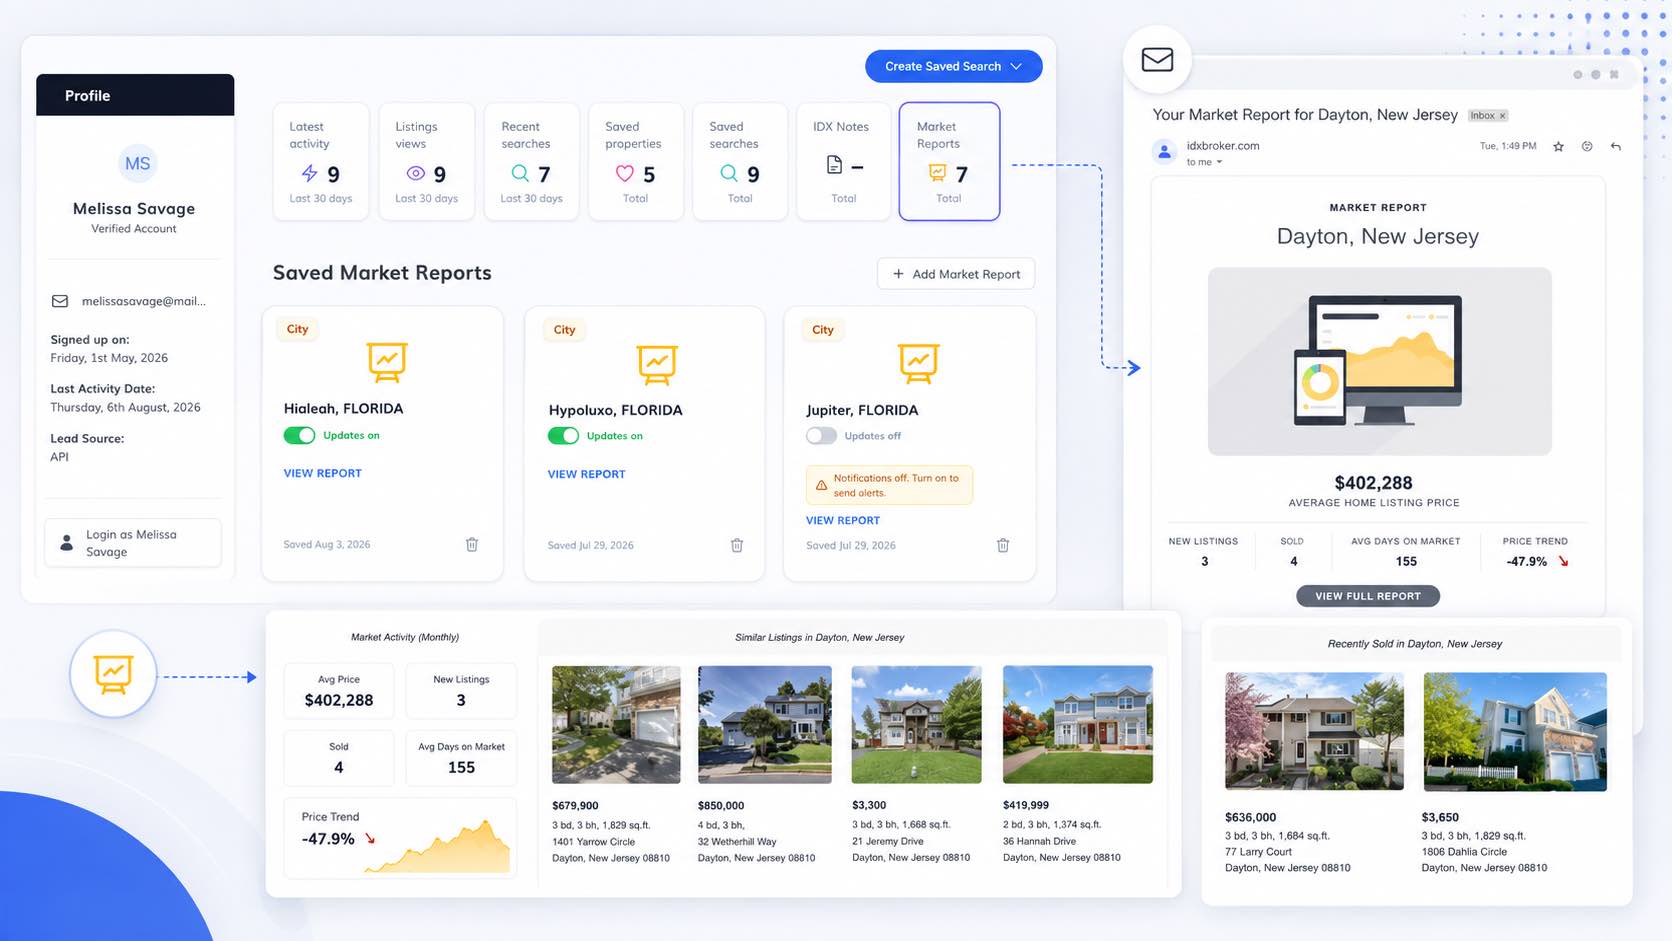Delete the Hypoluxo market report with trash icon
This screenshot has height=941, width=1672.
coord(737,545)
